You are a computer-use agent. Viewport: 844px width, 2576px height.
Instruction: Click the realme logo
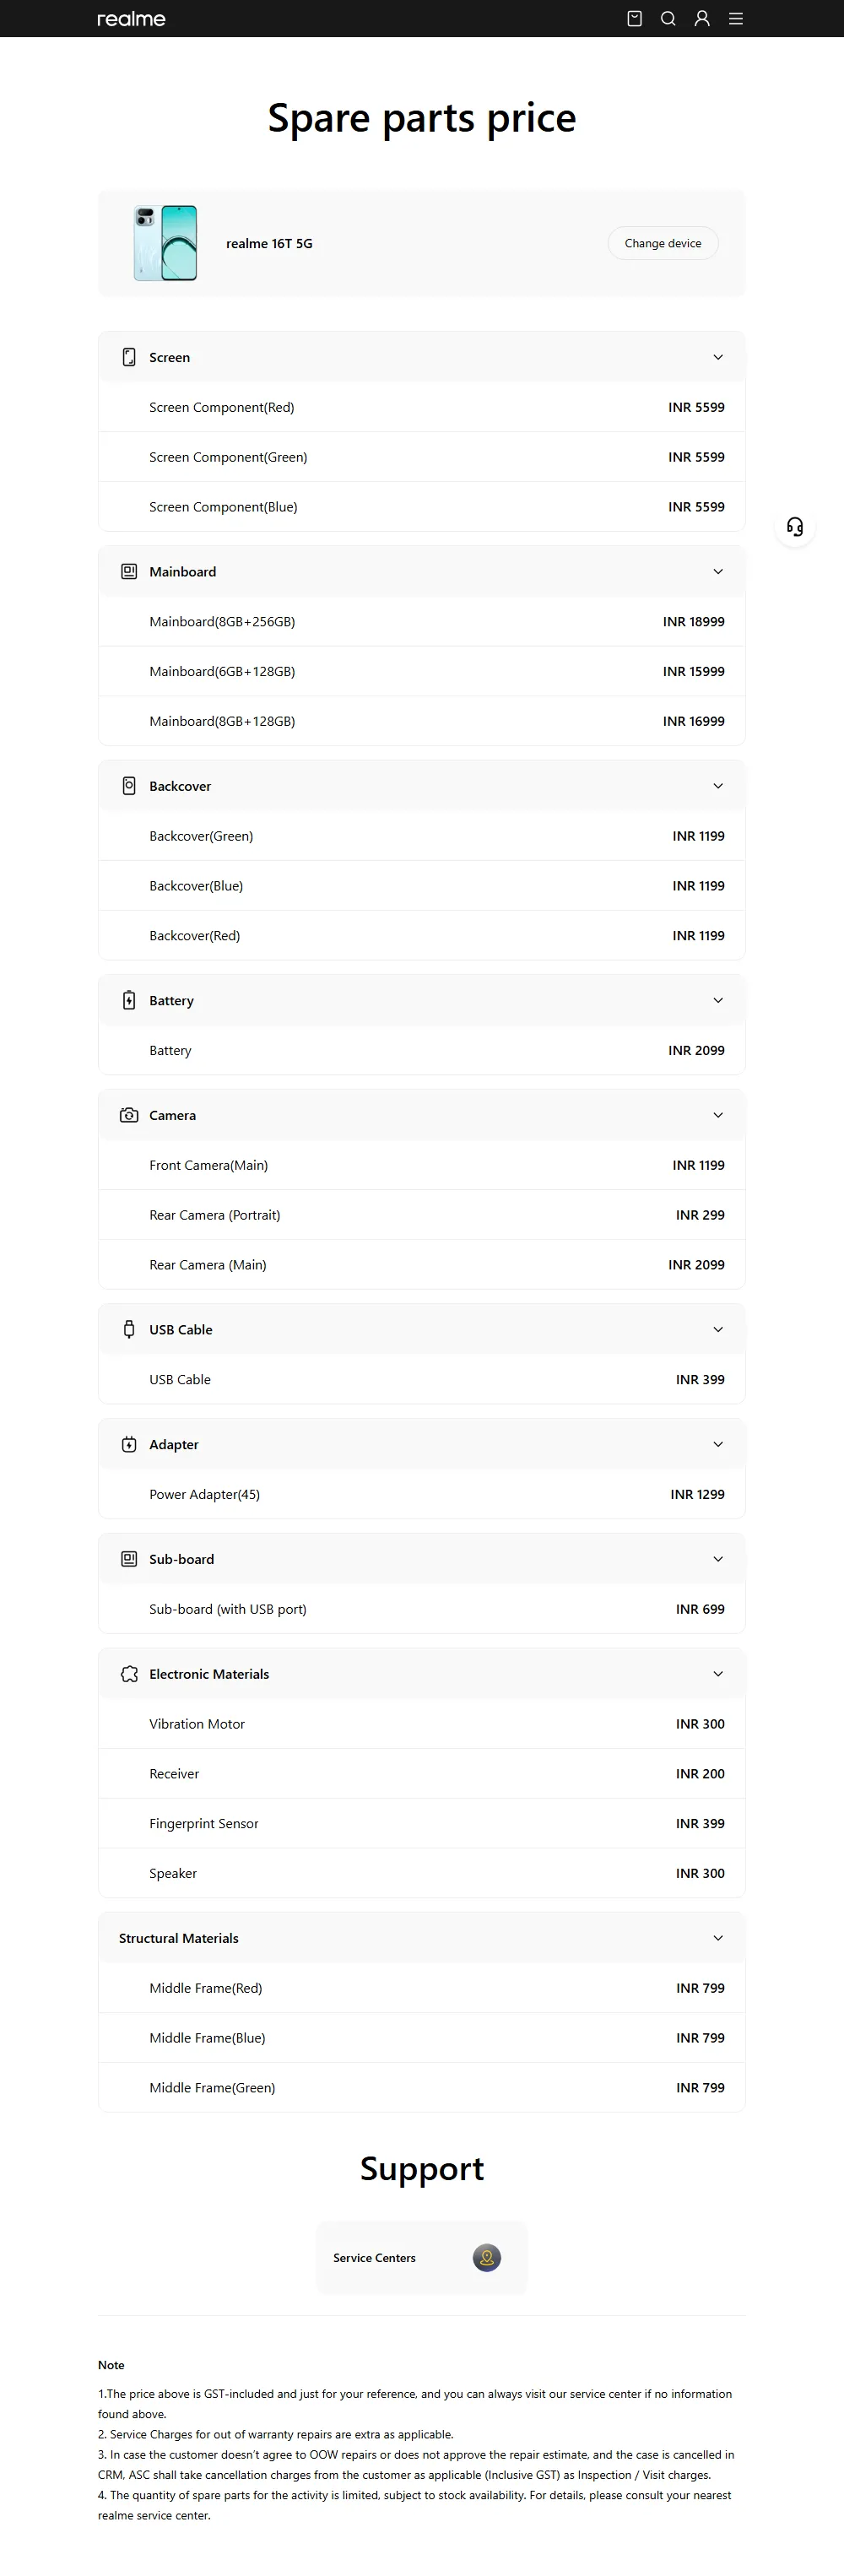point(131,19)
